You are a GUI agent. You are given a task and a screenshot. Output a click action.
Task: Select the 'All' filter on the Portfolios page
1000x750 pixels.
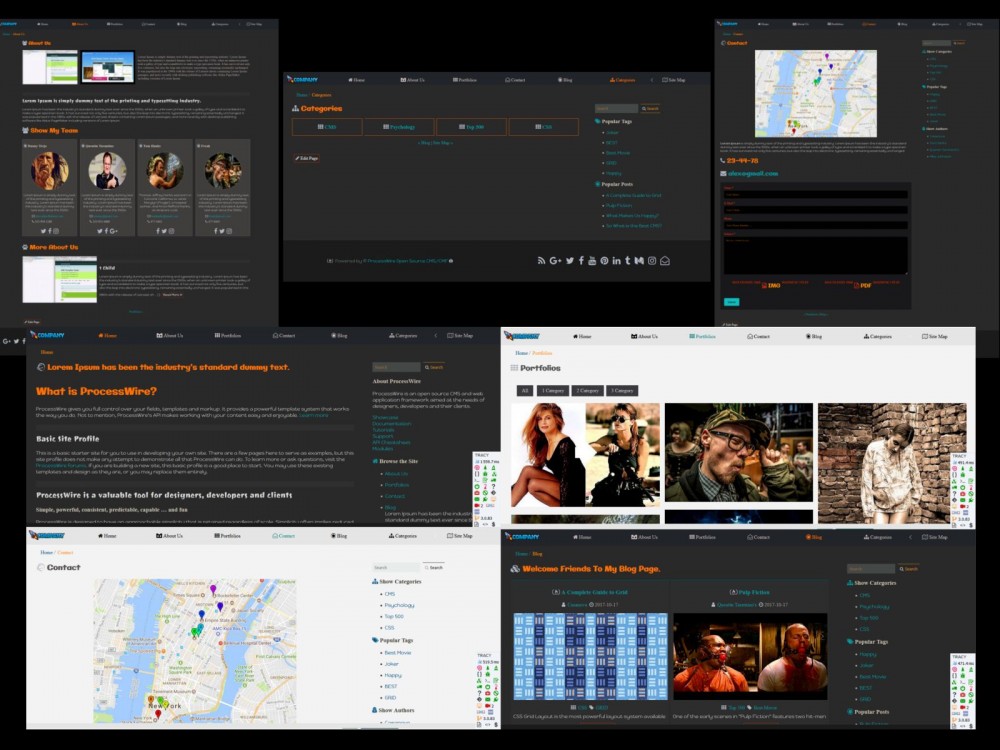524,390
